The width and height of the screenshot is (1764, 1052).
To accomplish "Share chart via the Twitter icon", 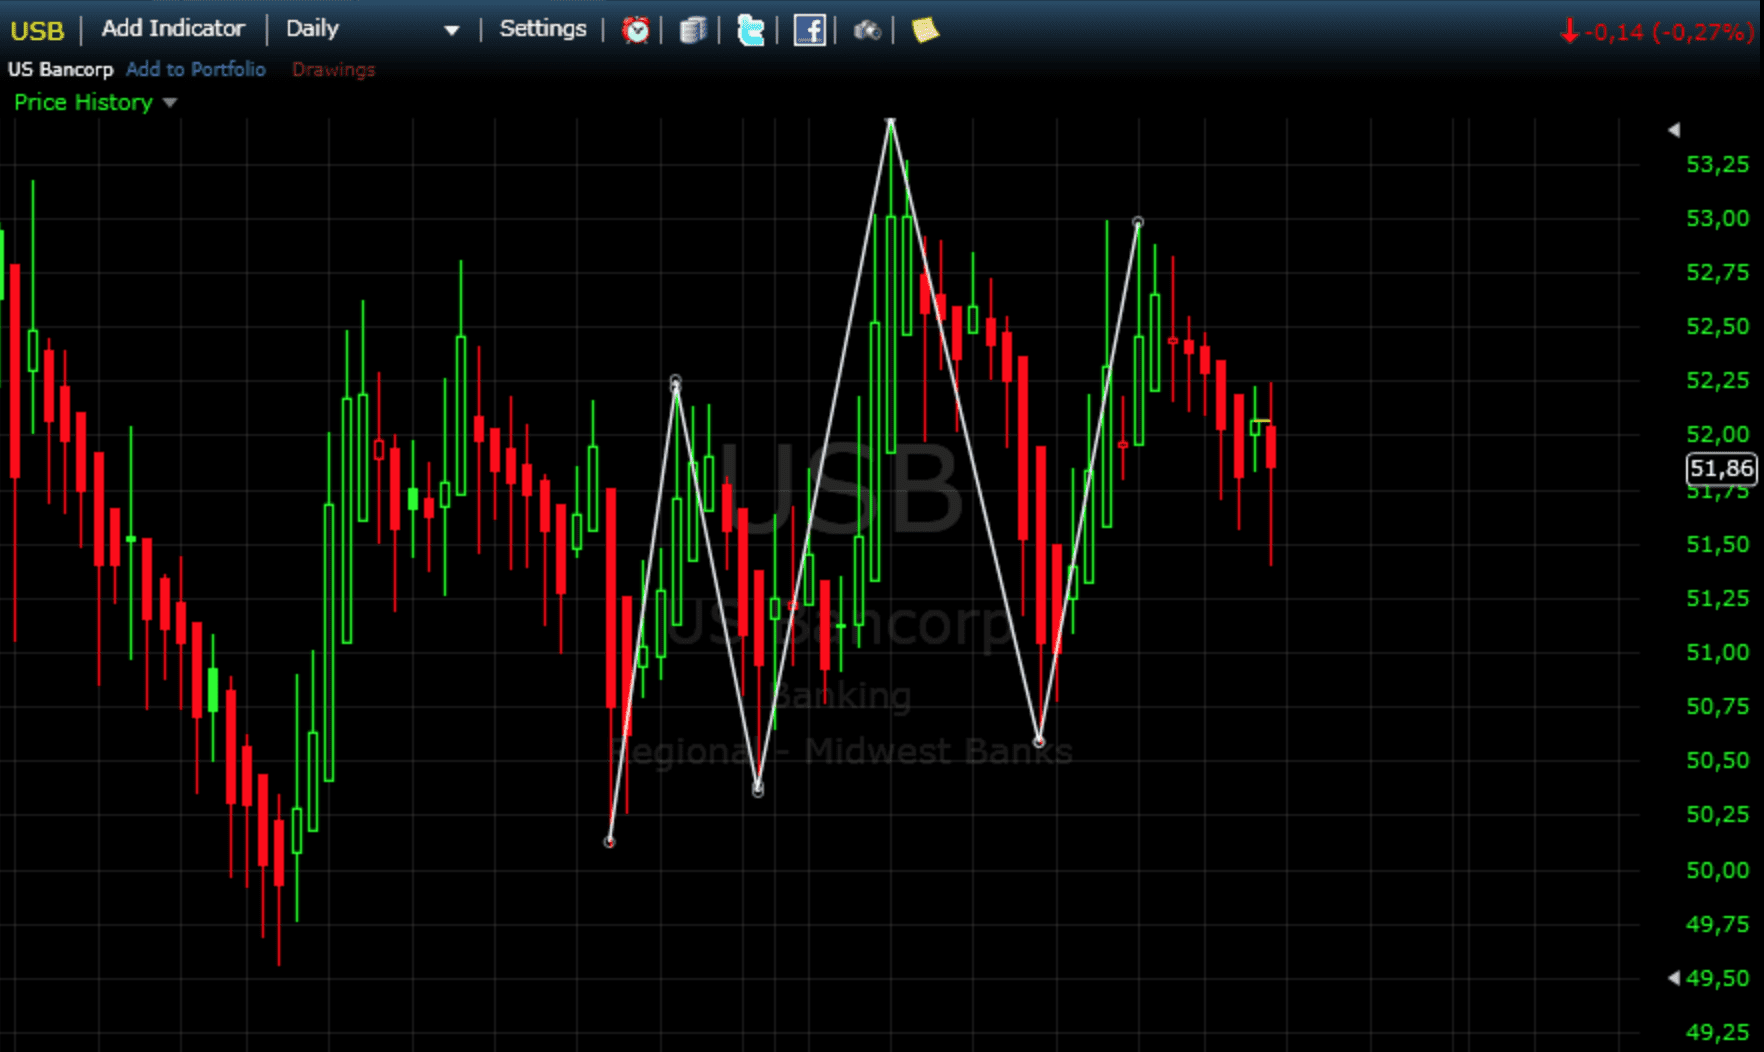I will [x=751, y=30].
